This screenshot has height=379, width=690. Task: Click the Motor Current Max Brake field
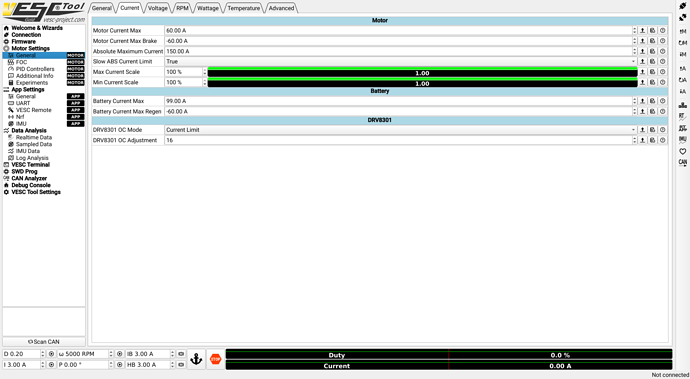coord(398,41)
